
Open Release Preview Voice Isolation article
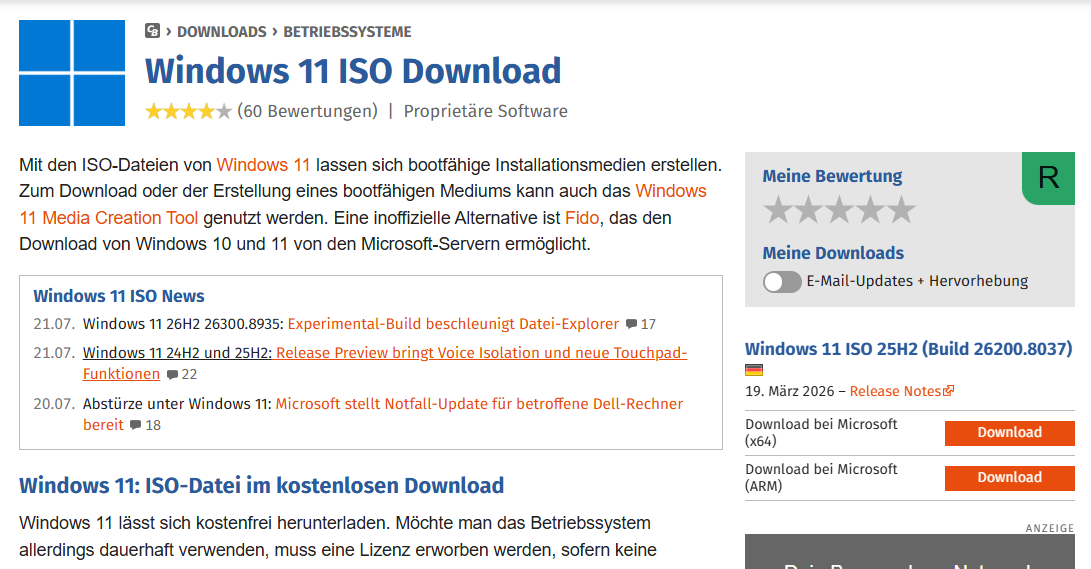(x=481, y=353)
